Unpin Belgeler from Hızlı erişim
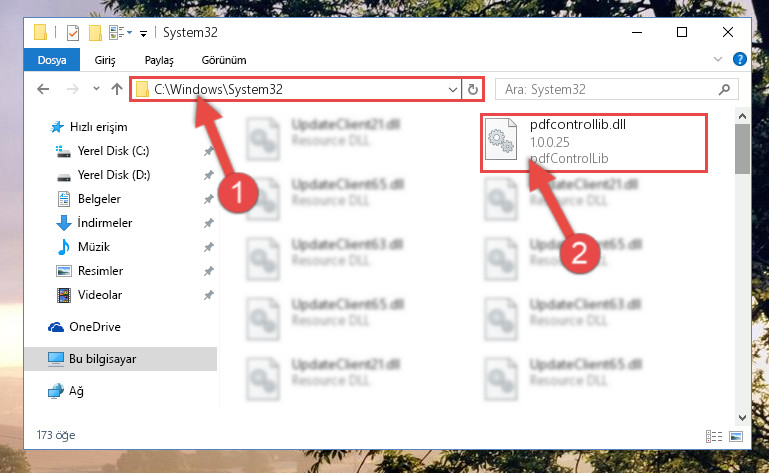Image resolution: width=769 pixels, height=473 pixels. 209,199
